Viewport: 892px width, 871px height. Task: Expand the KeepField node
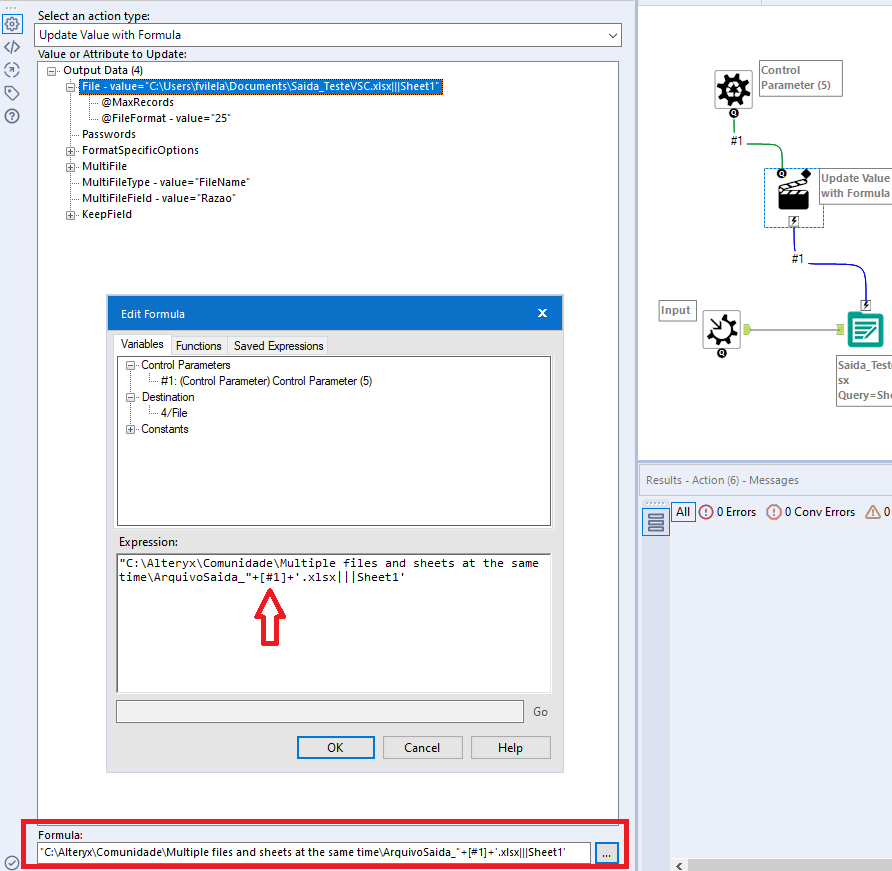pos(70,215)
